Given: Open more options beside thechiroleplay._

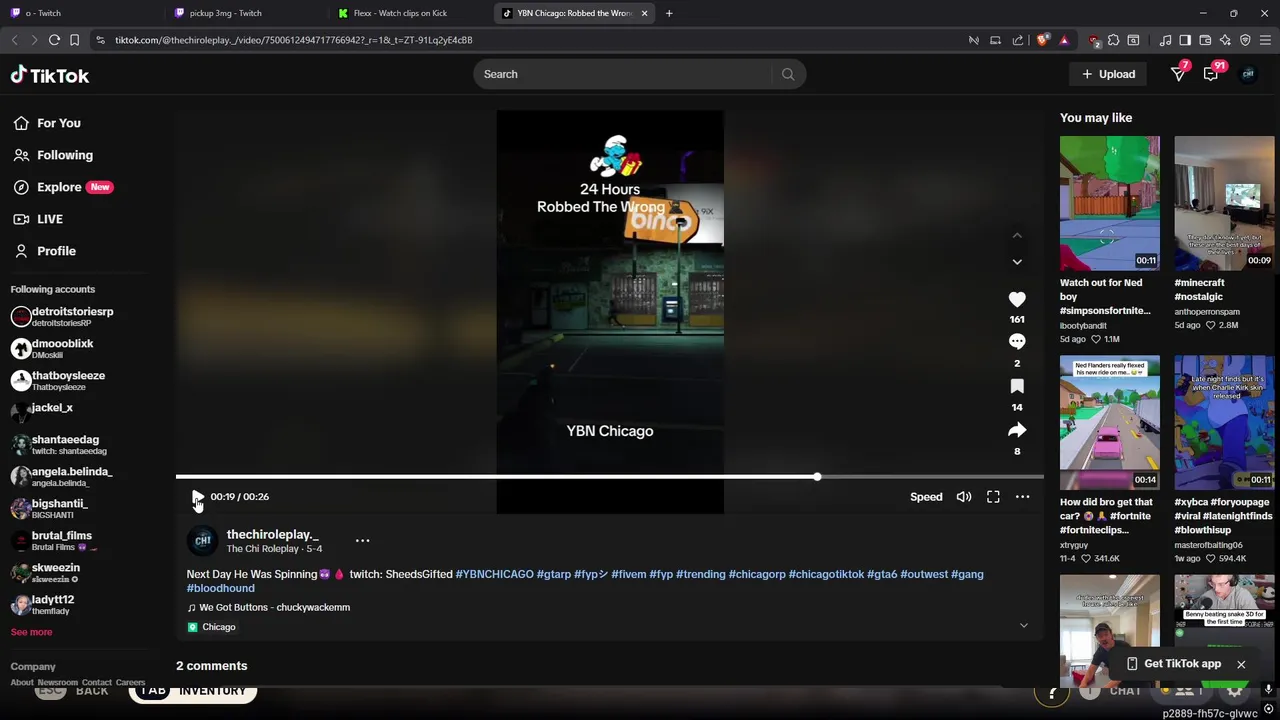Looking at the screenshot, I should tap(362, 541).
